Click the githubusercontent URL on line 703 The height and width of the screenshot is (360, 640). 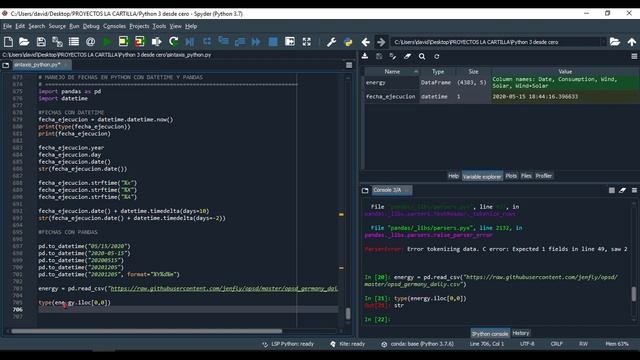pos(224,289)
